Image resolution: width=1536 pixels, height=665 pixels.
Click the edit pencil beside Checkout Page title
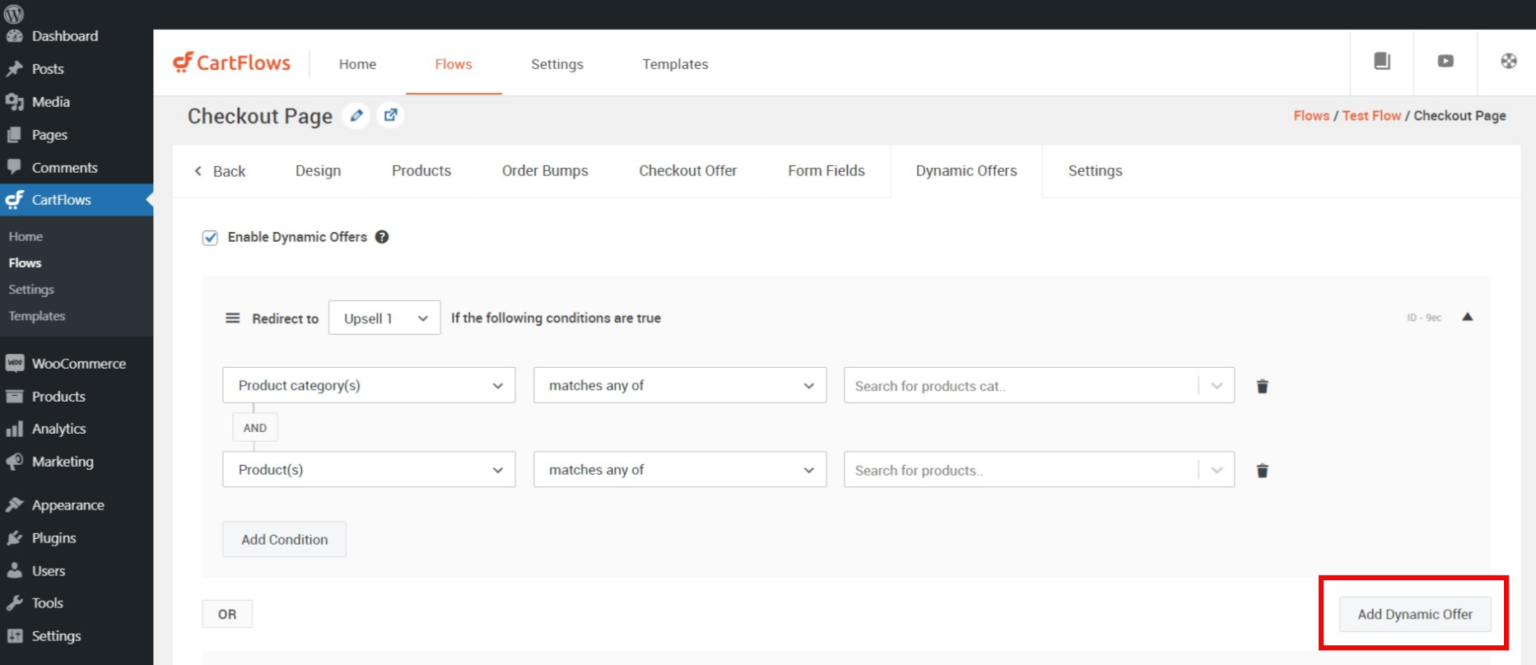pos(356,115)
